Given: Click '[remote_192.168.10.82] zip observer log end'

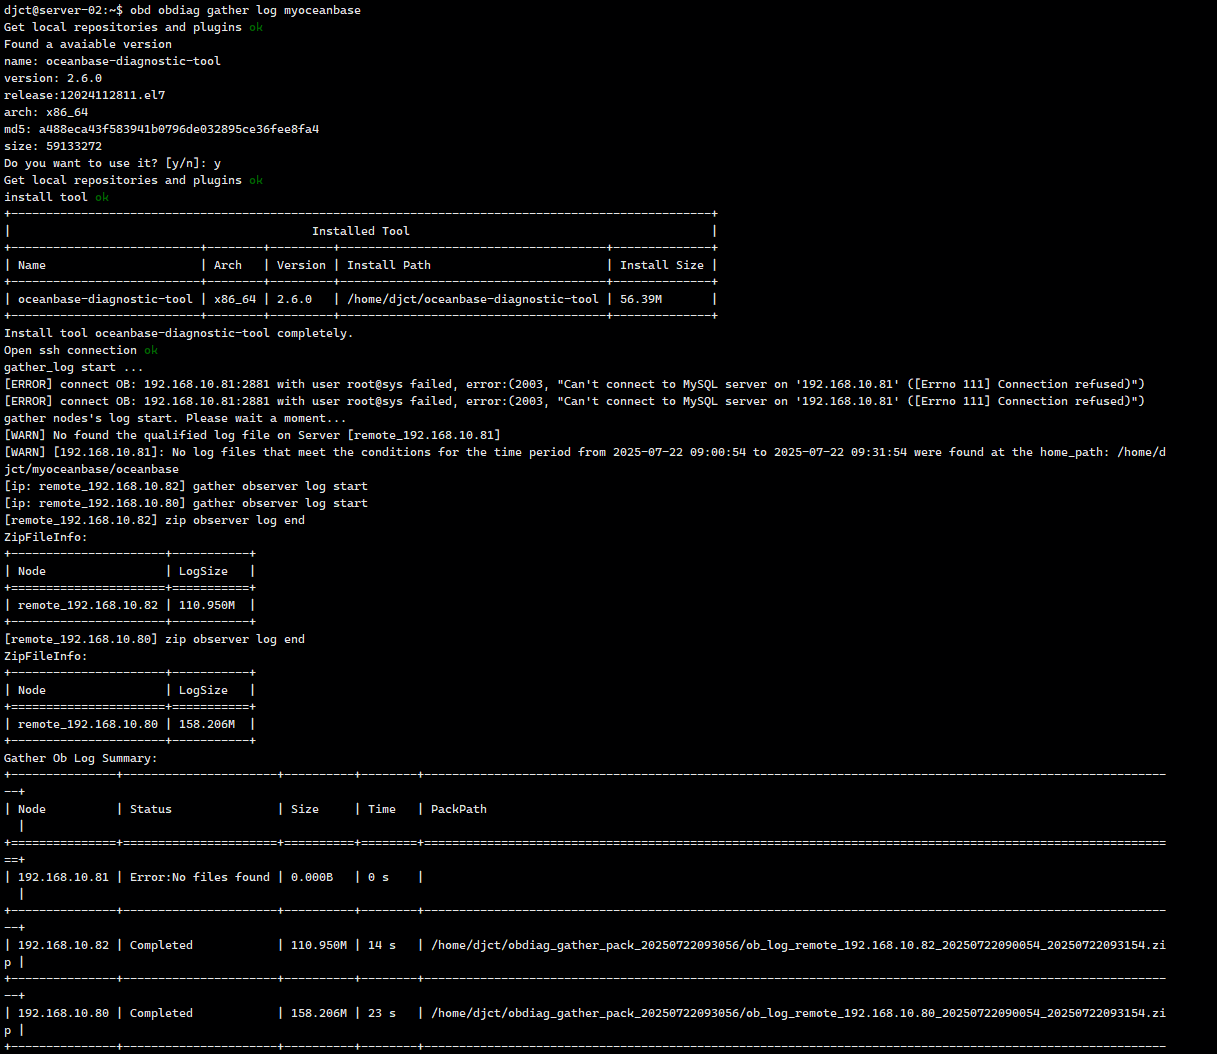Looking at the screenshot, I should tap(155, 520).
